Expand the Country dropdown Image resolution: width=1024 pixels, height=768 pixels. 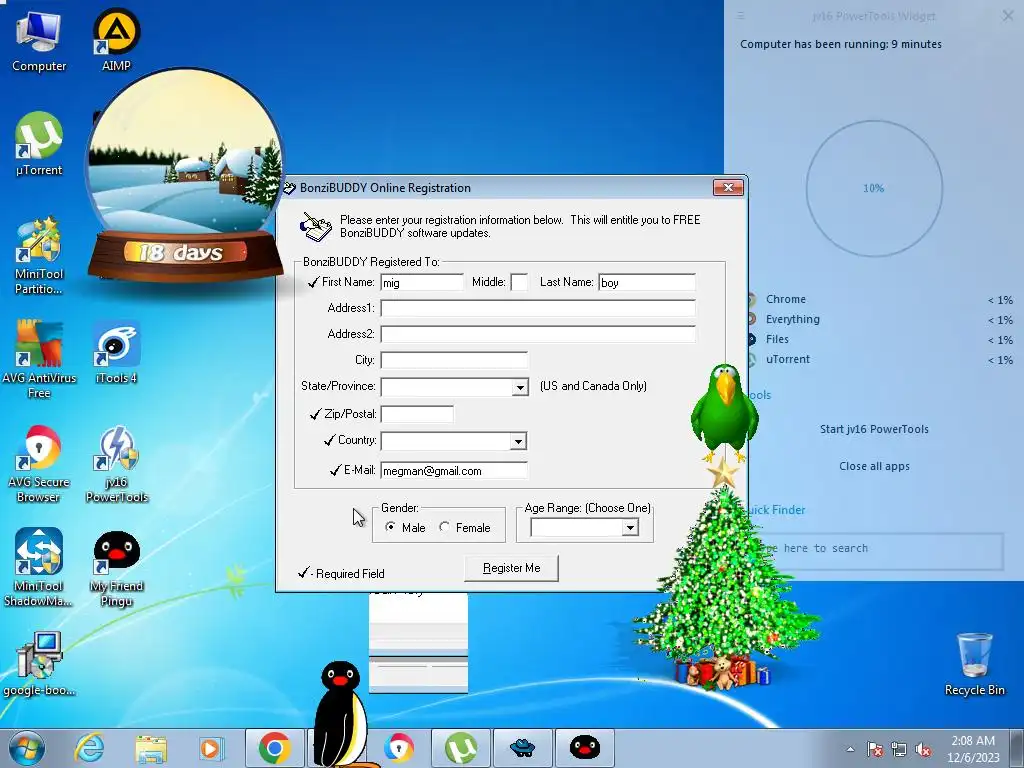click(518, 441)
